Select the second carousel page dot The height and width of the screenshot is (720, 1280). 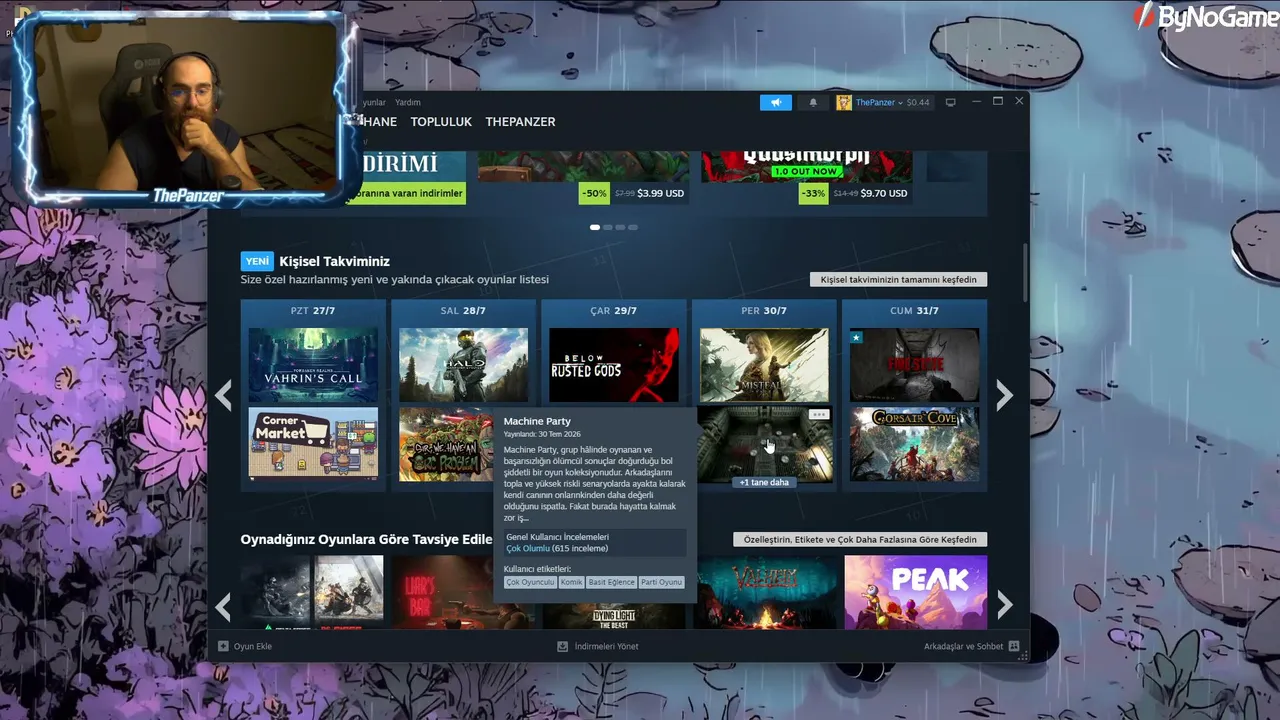607,227
